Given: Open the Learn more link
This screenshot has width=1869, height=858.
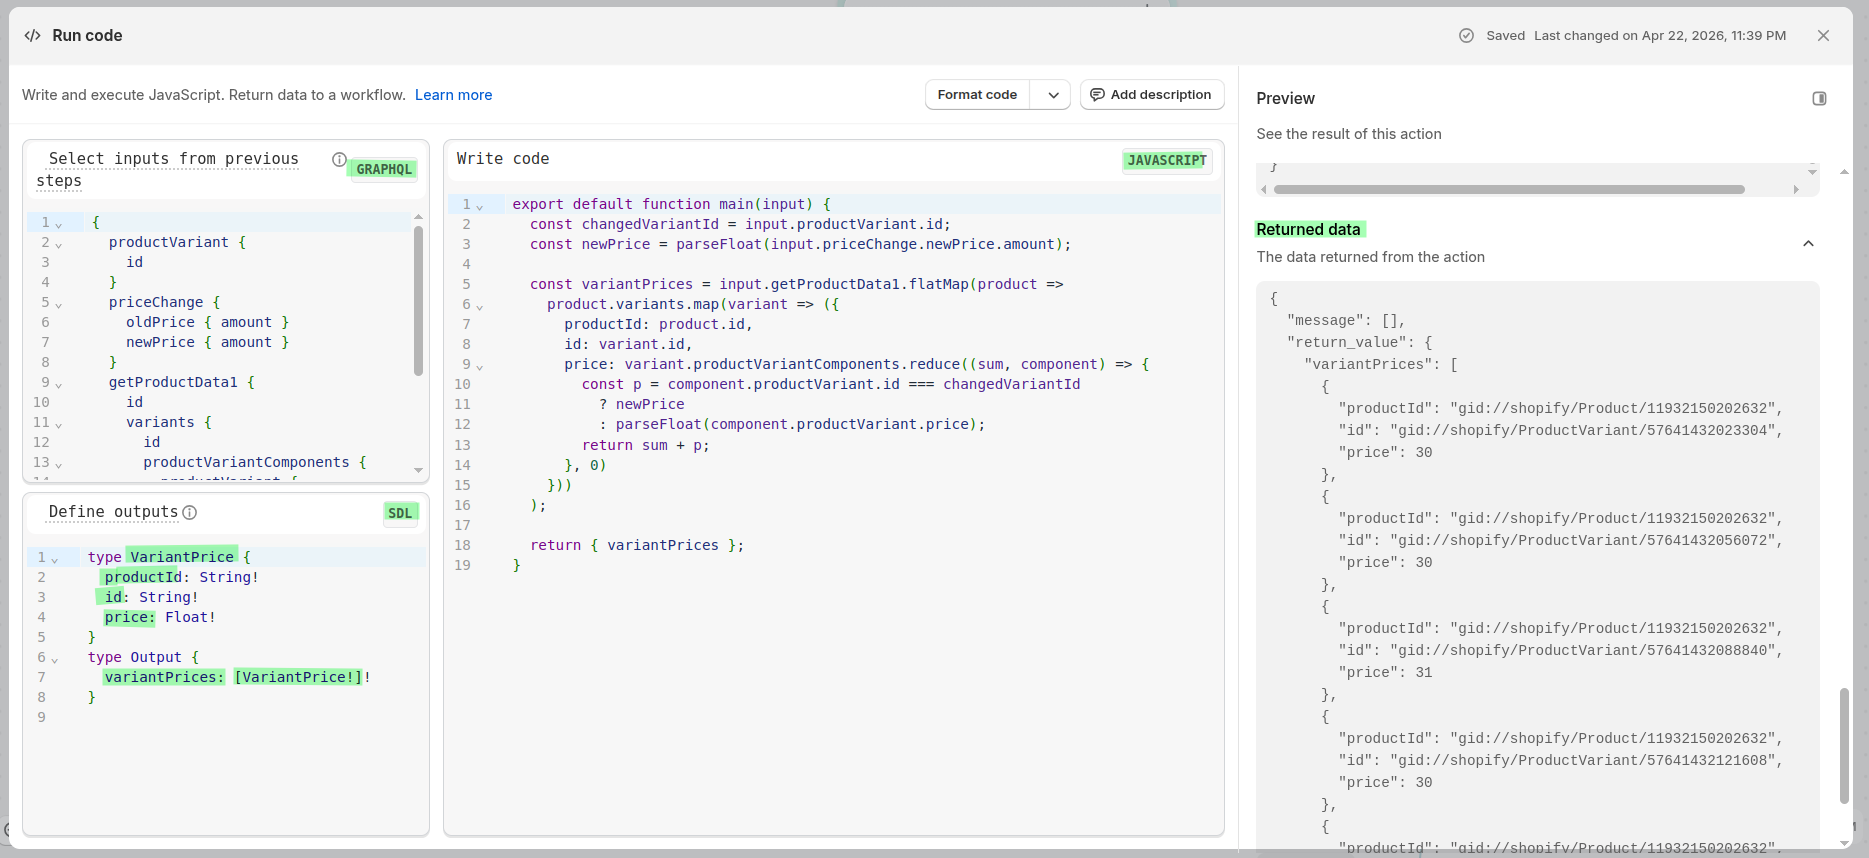Looking at the screenshot, I should click(x=453, y=95).
